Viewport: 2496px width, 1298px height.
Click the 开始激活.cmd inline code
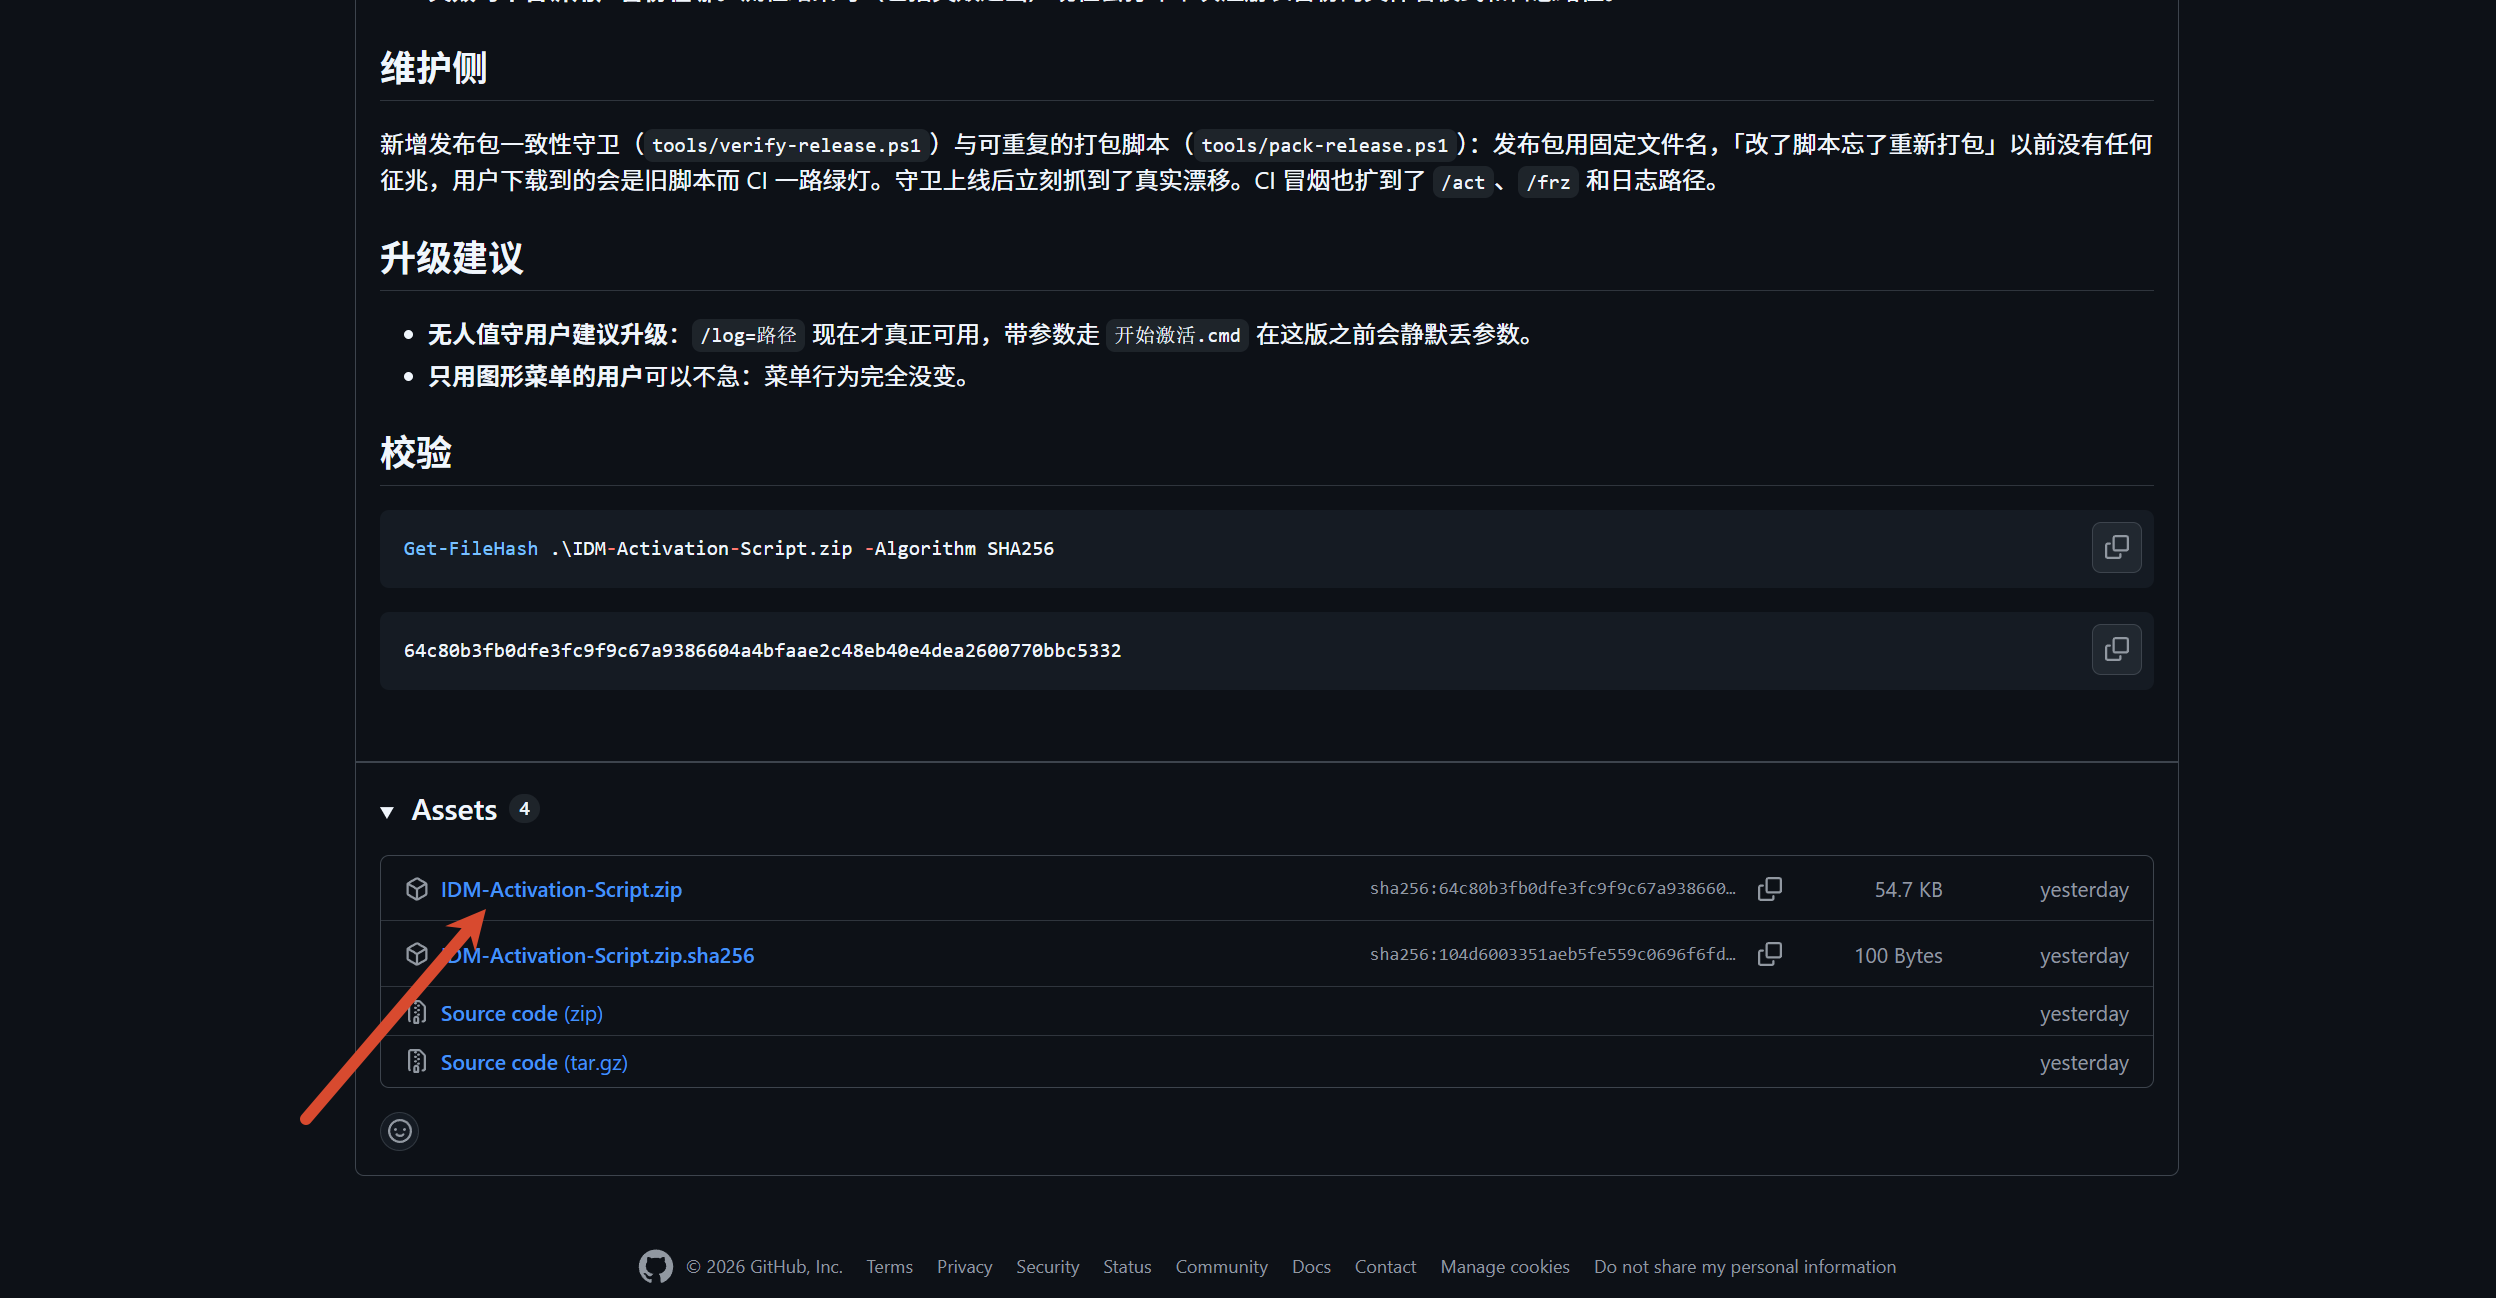[1177, 335]
